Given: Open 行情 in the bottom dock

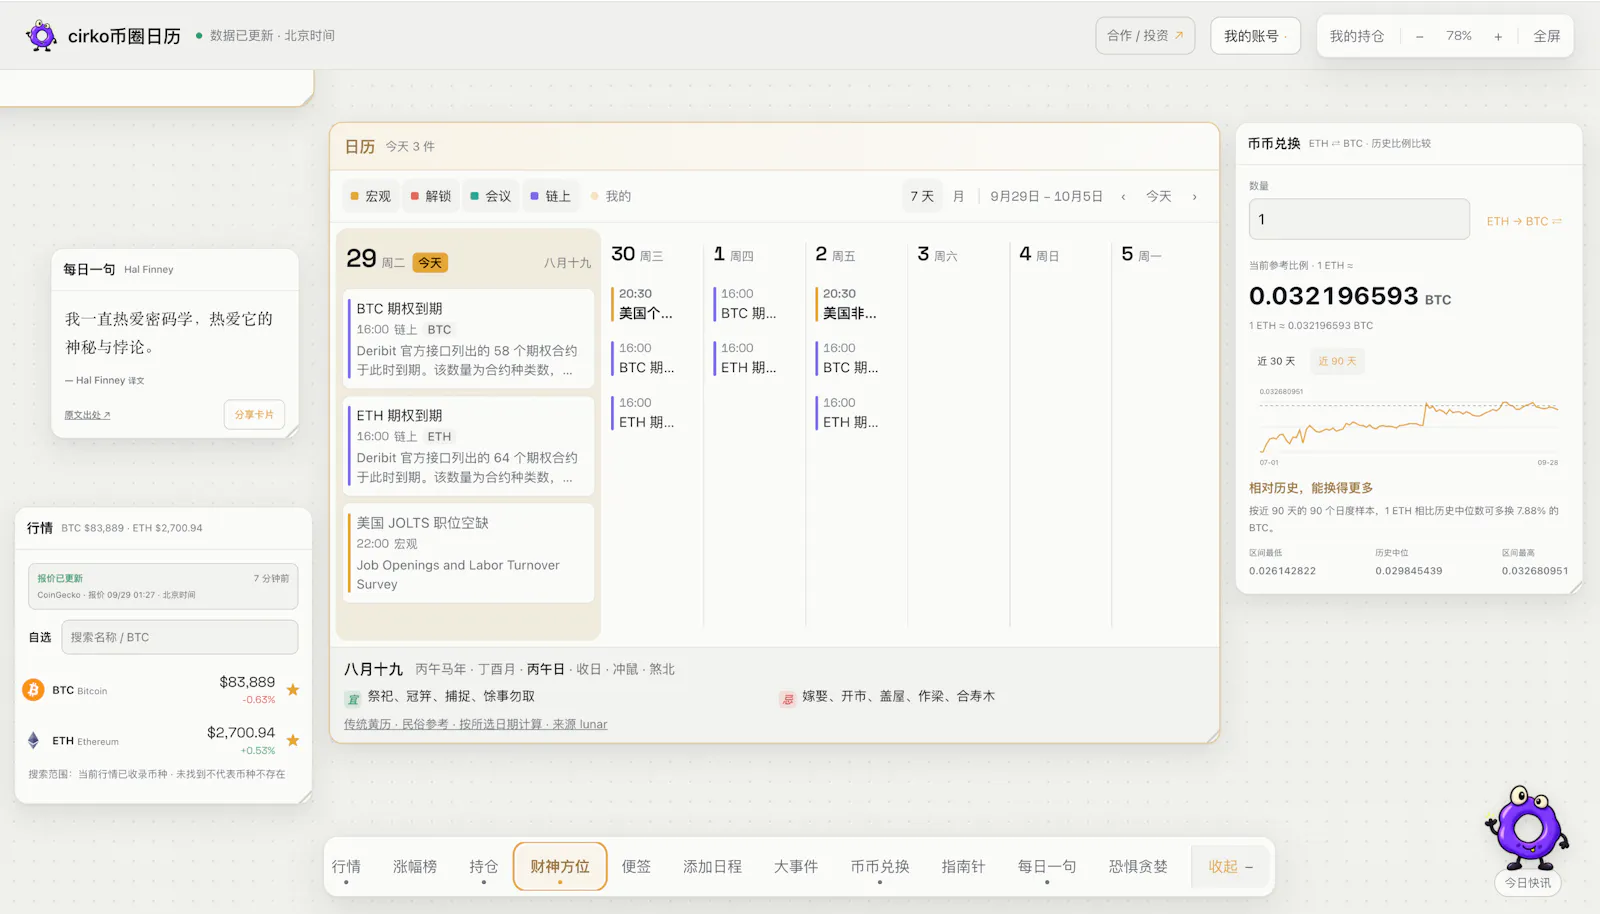Looking at the screenshot, I should tap(346, 866).
